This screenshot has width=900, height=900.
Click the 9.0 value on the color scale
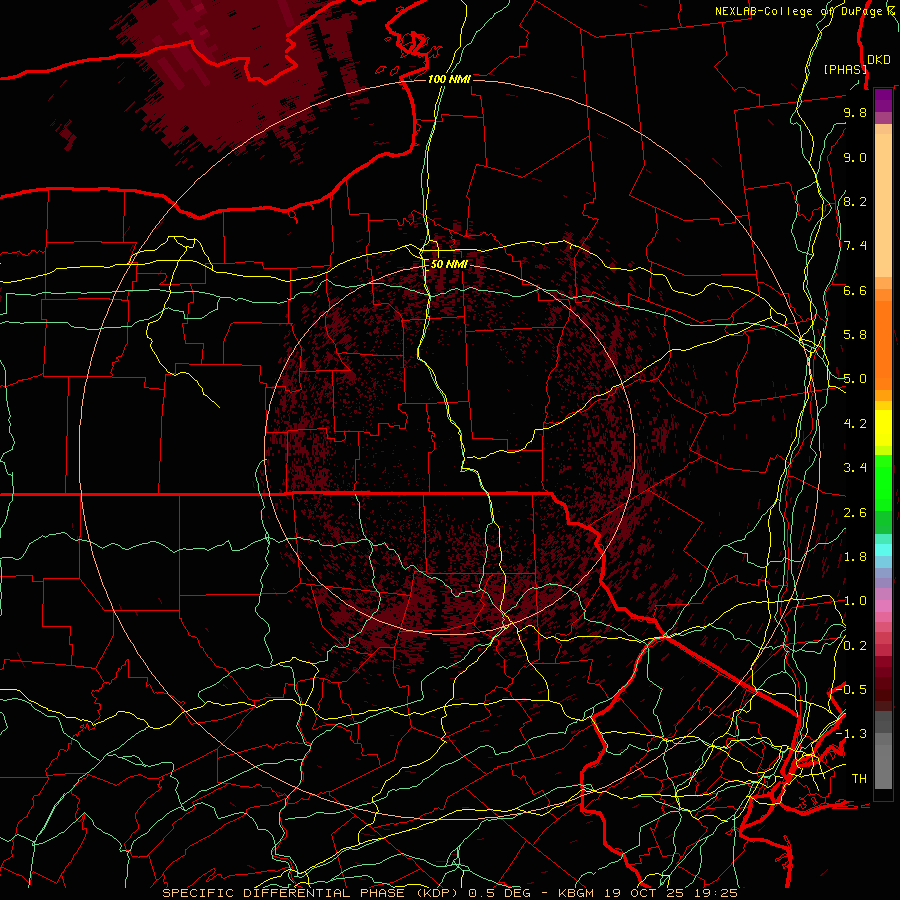(x=855, y=157)
